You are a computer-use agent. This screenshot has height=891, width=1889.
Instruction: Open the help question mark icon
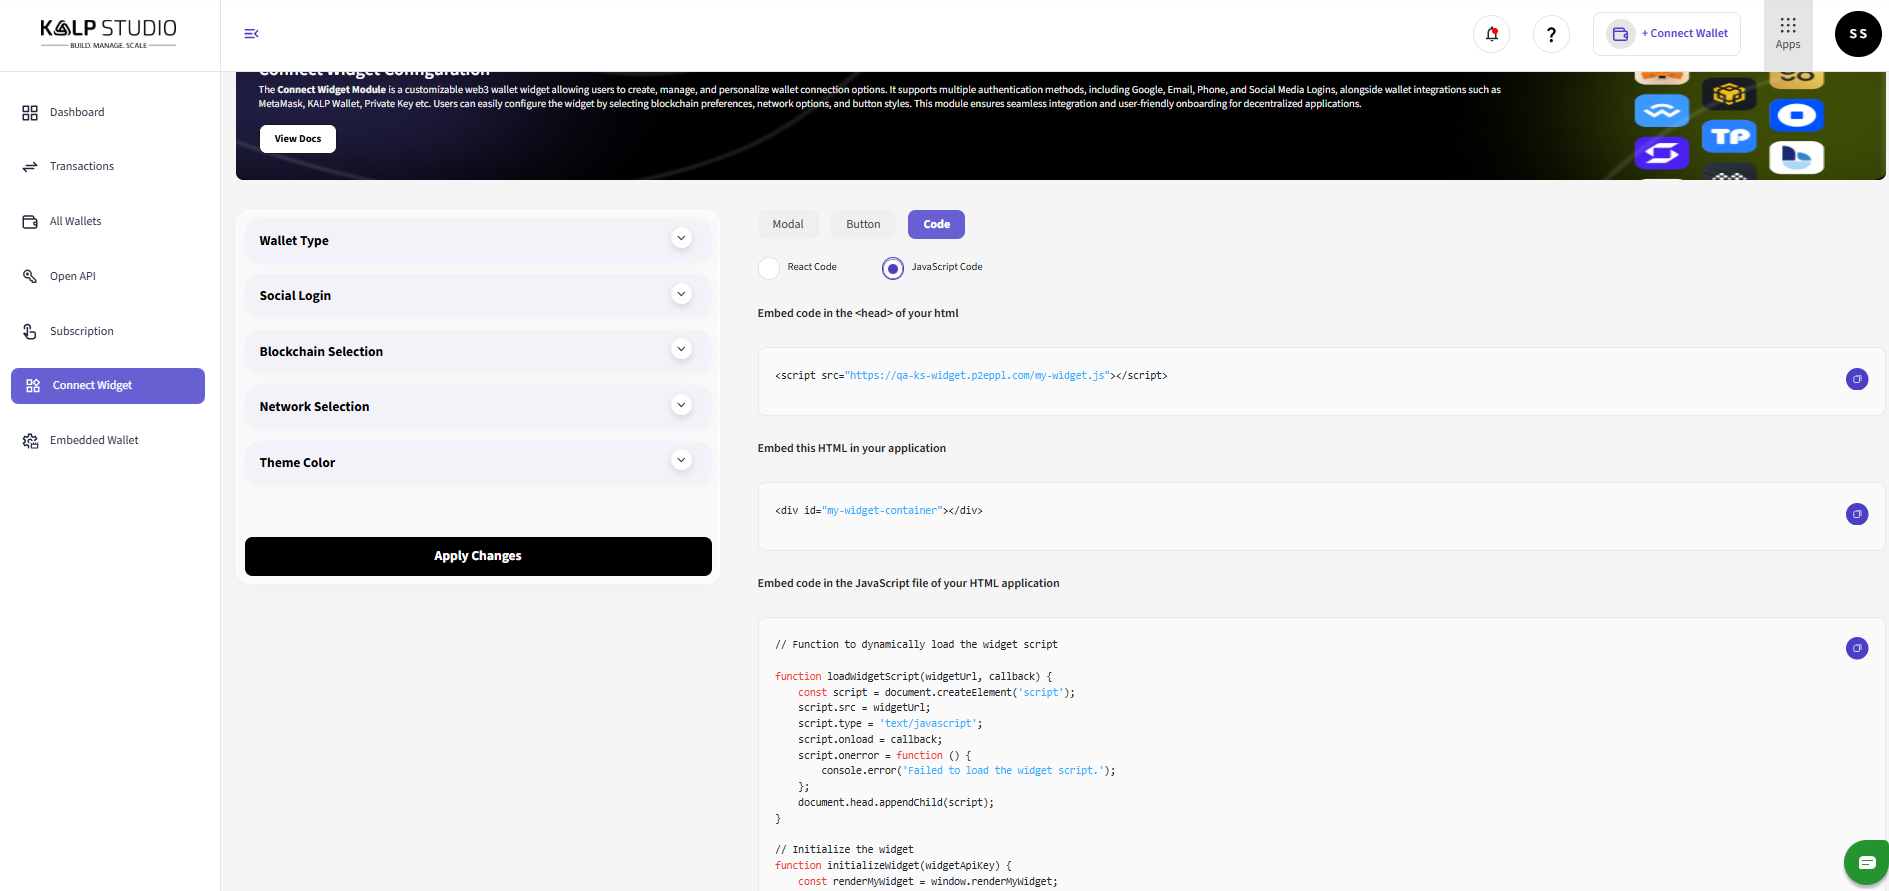1551,34
